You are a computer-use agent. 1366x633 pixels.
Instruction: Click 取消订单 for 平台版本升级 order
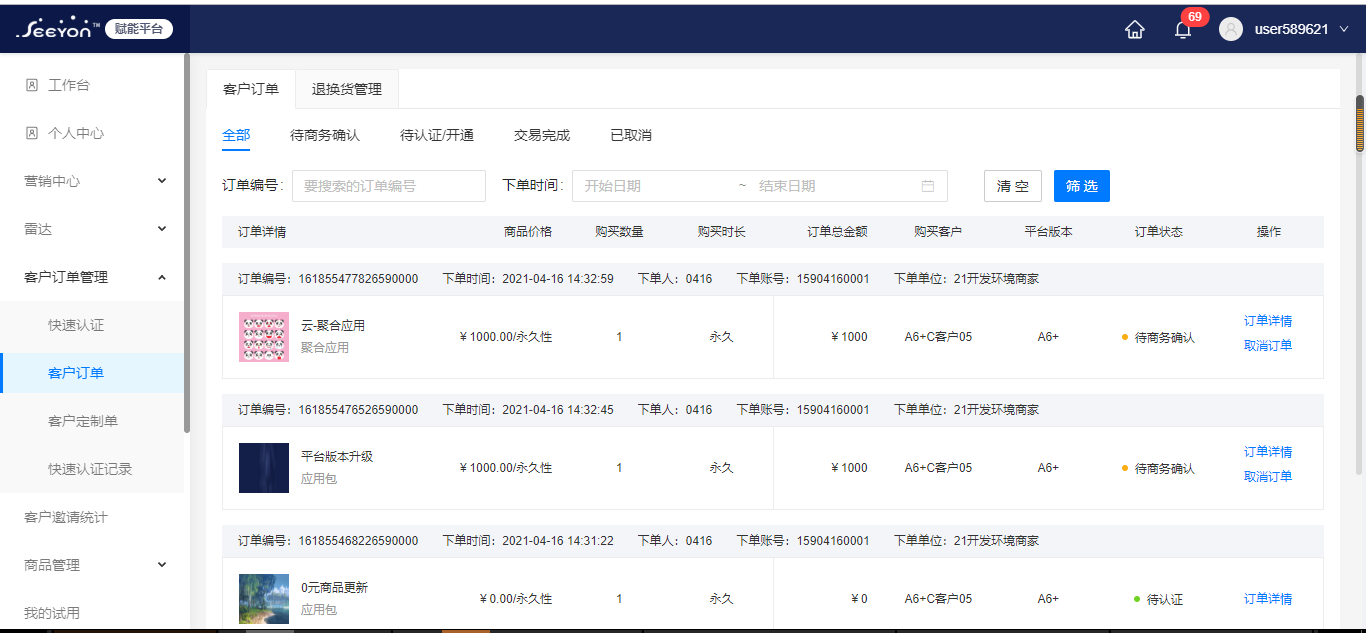(1268, 477)
